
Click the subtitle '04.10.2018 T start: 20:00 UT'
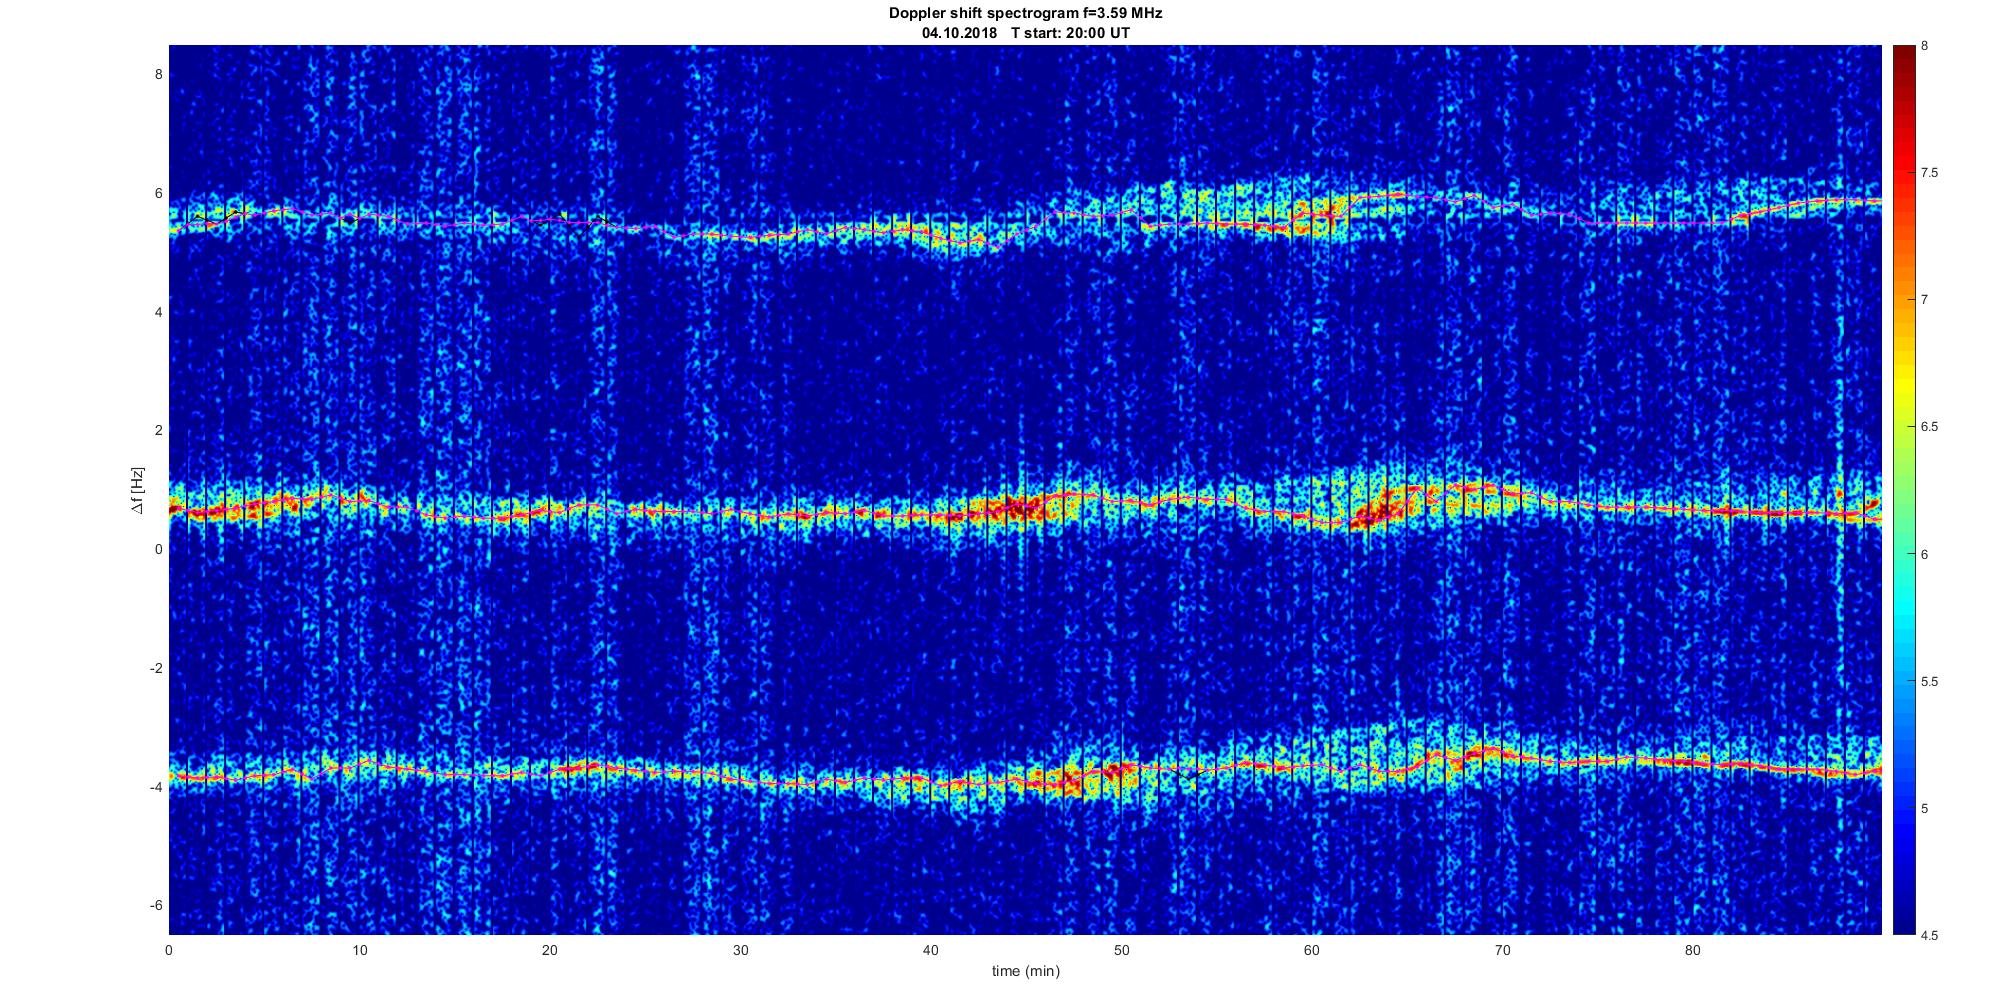[1026, 33]
